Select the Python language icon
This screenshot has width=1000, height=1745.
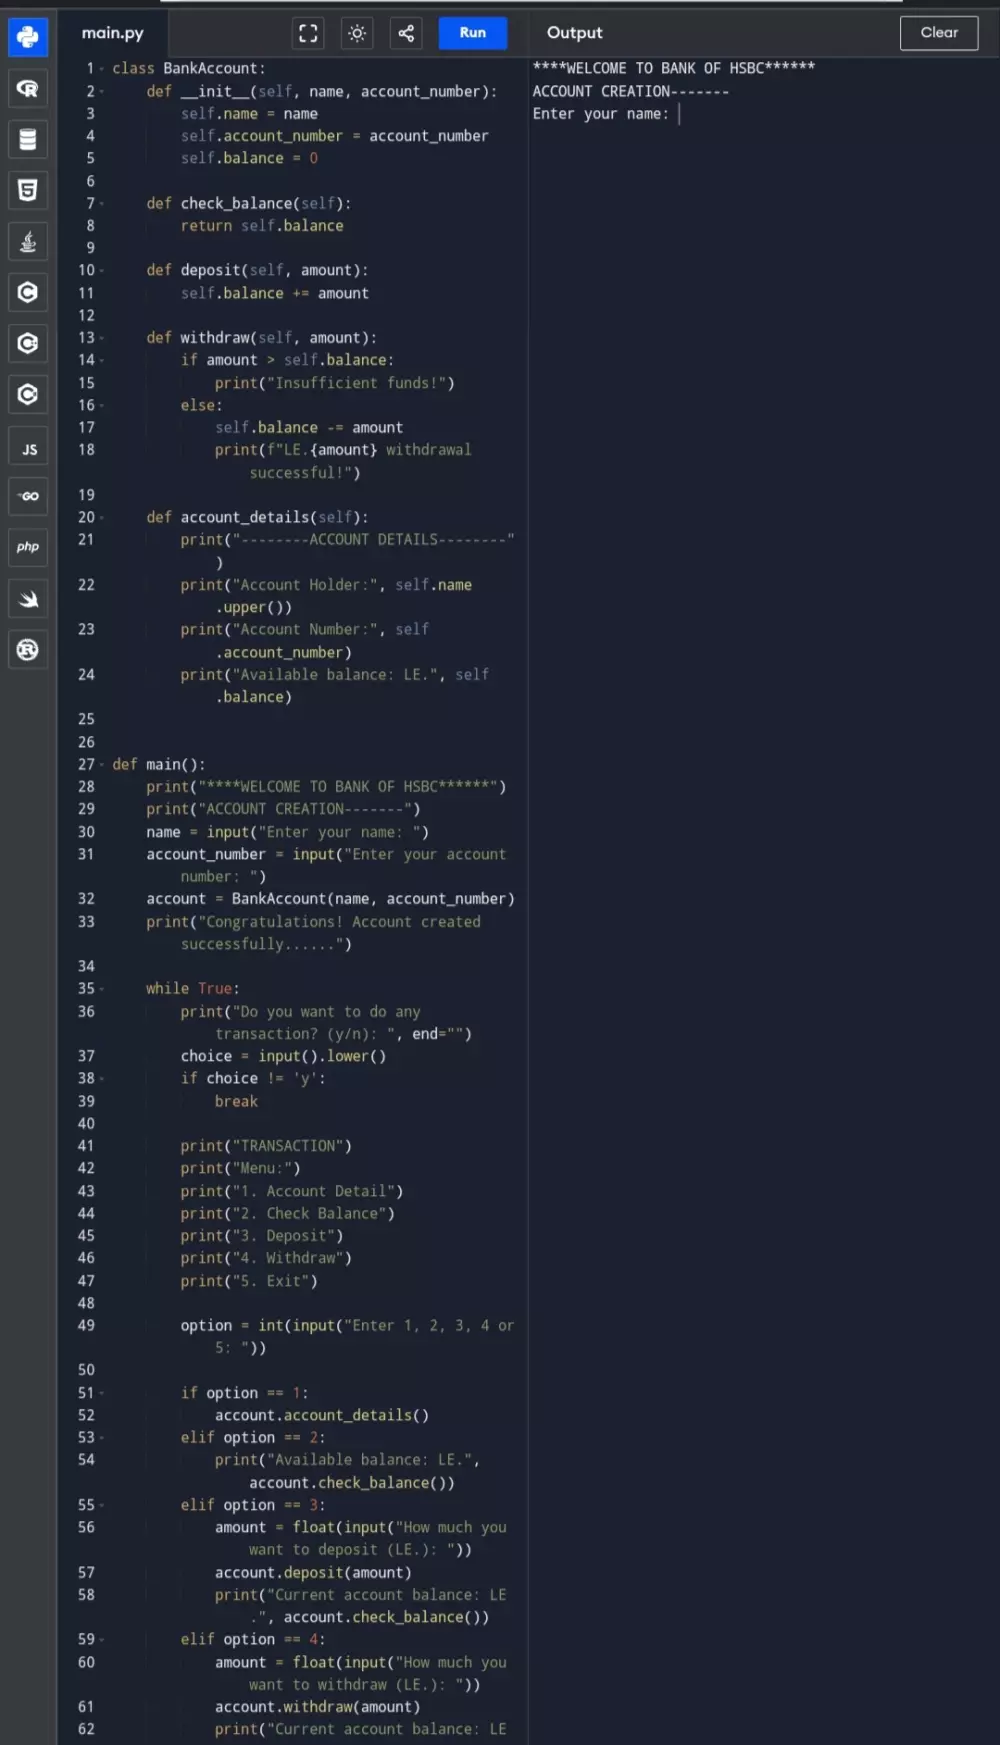click(28, 37)
